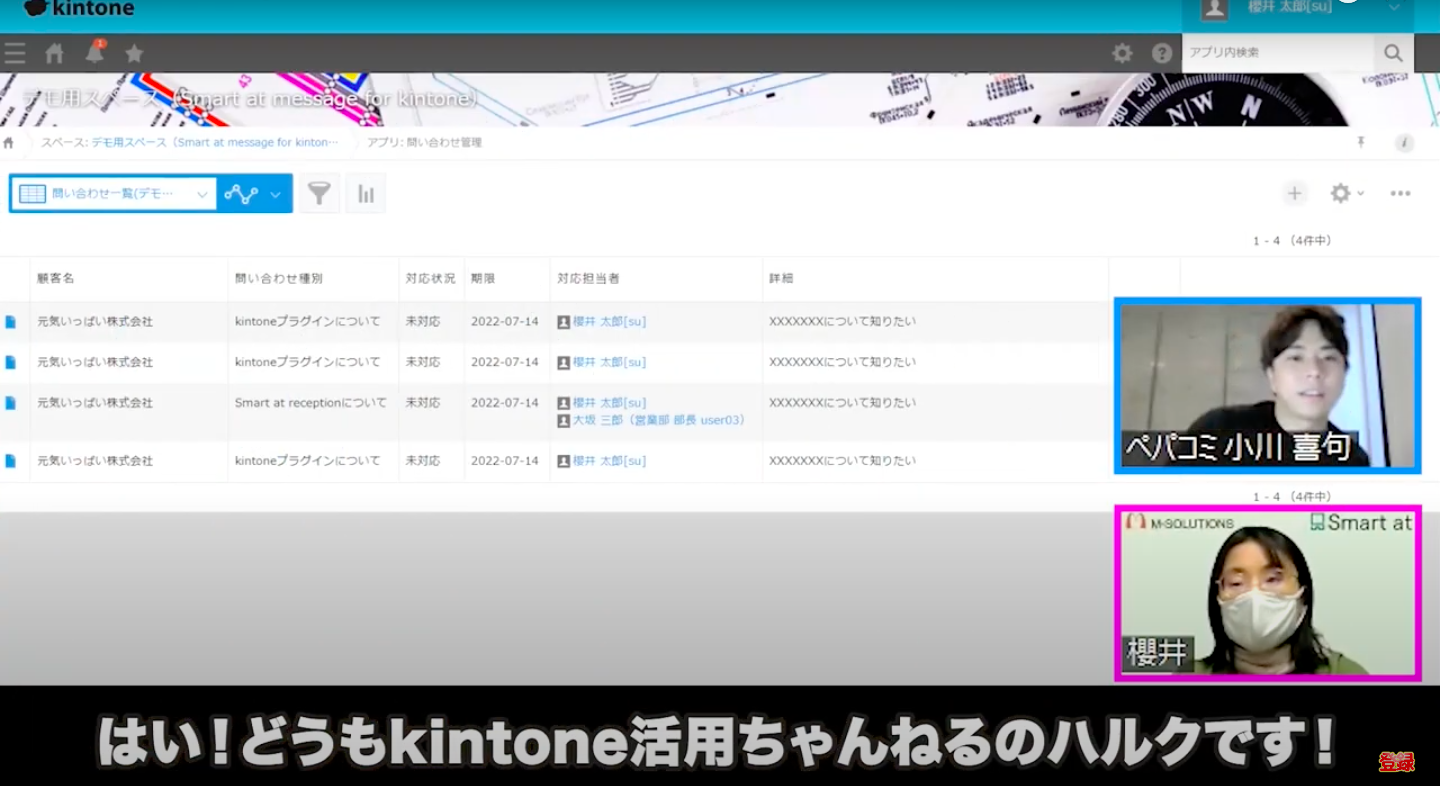Screen dimensions: 1440x786
Task: Open kintone system settings gear icon
Action: pos(1122,52)
